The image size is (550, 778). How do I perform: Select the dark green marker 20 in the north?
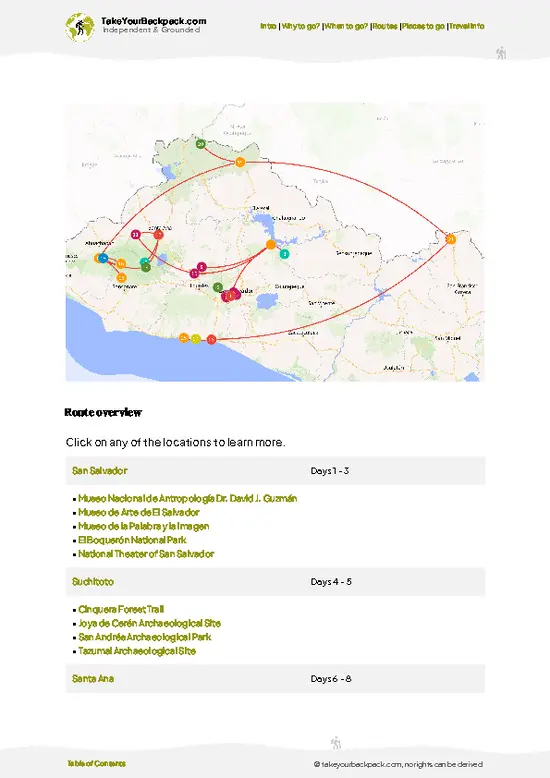point(201,144)
